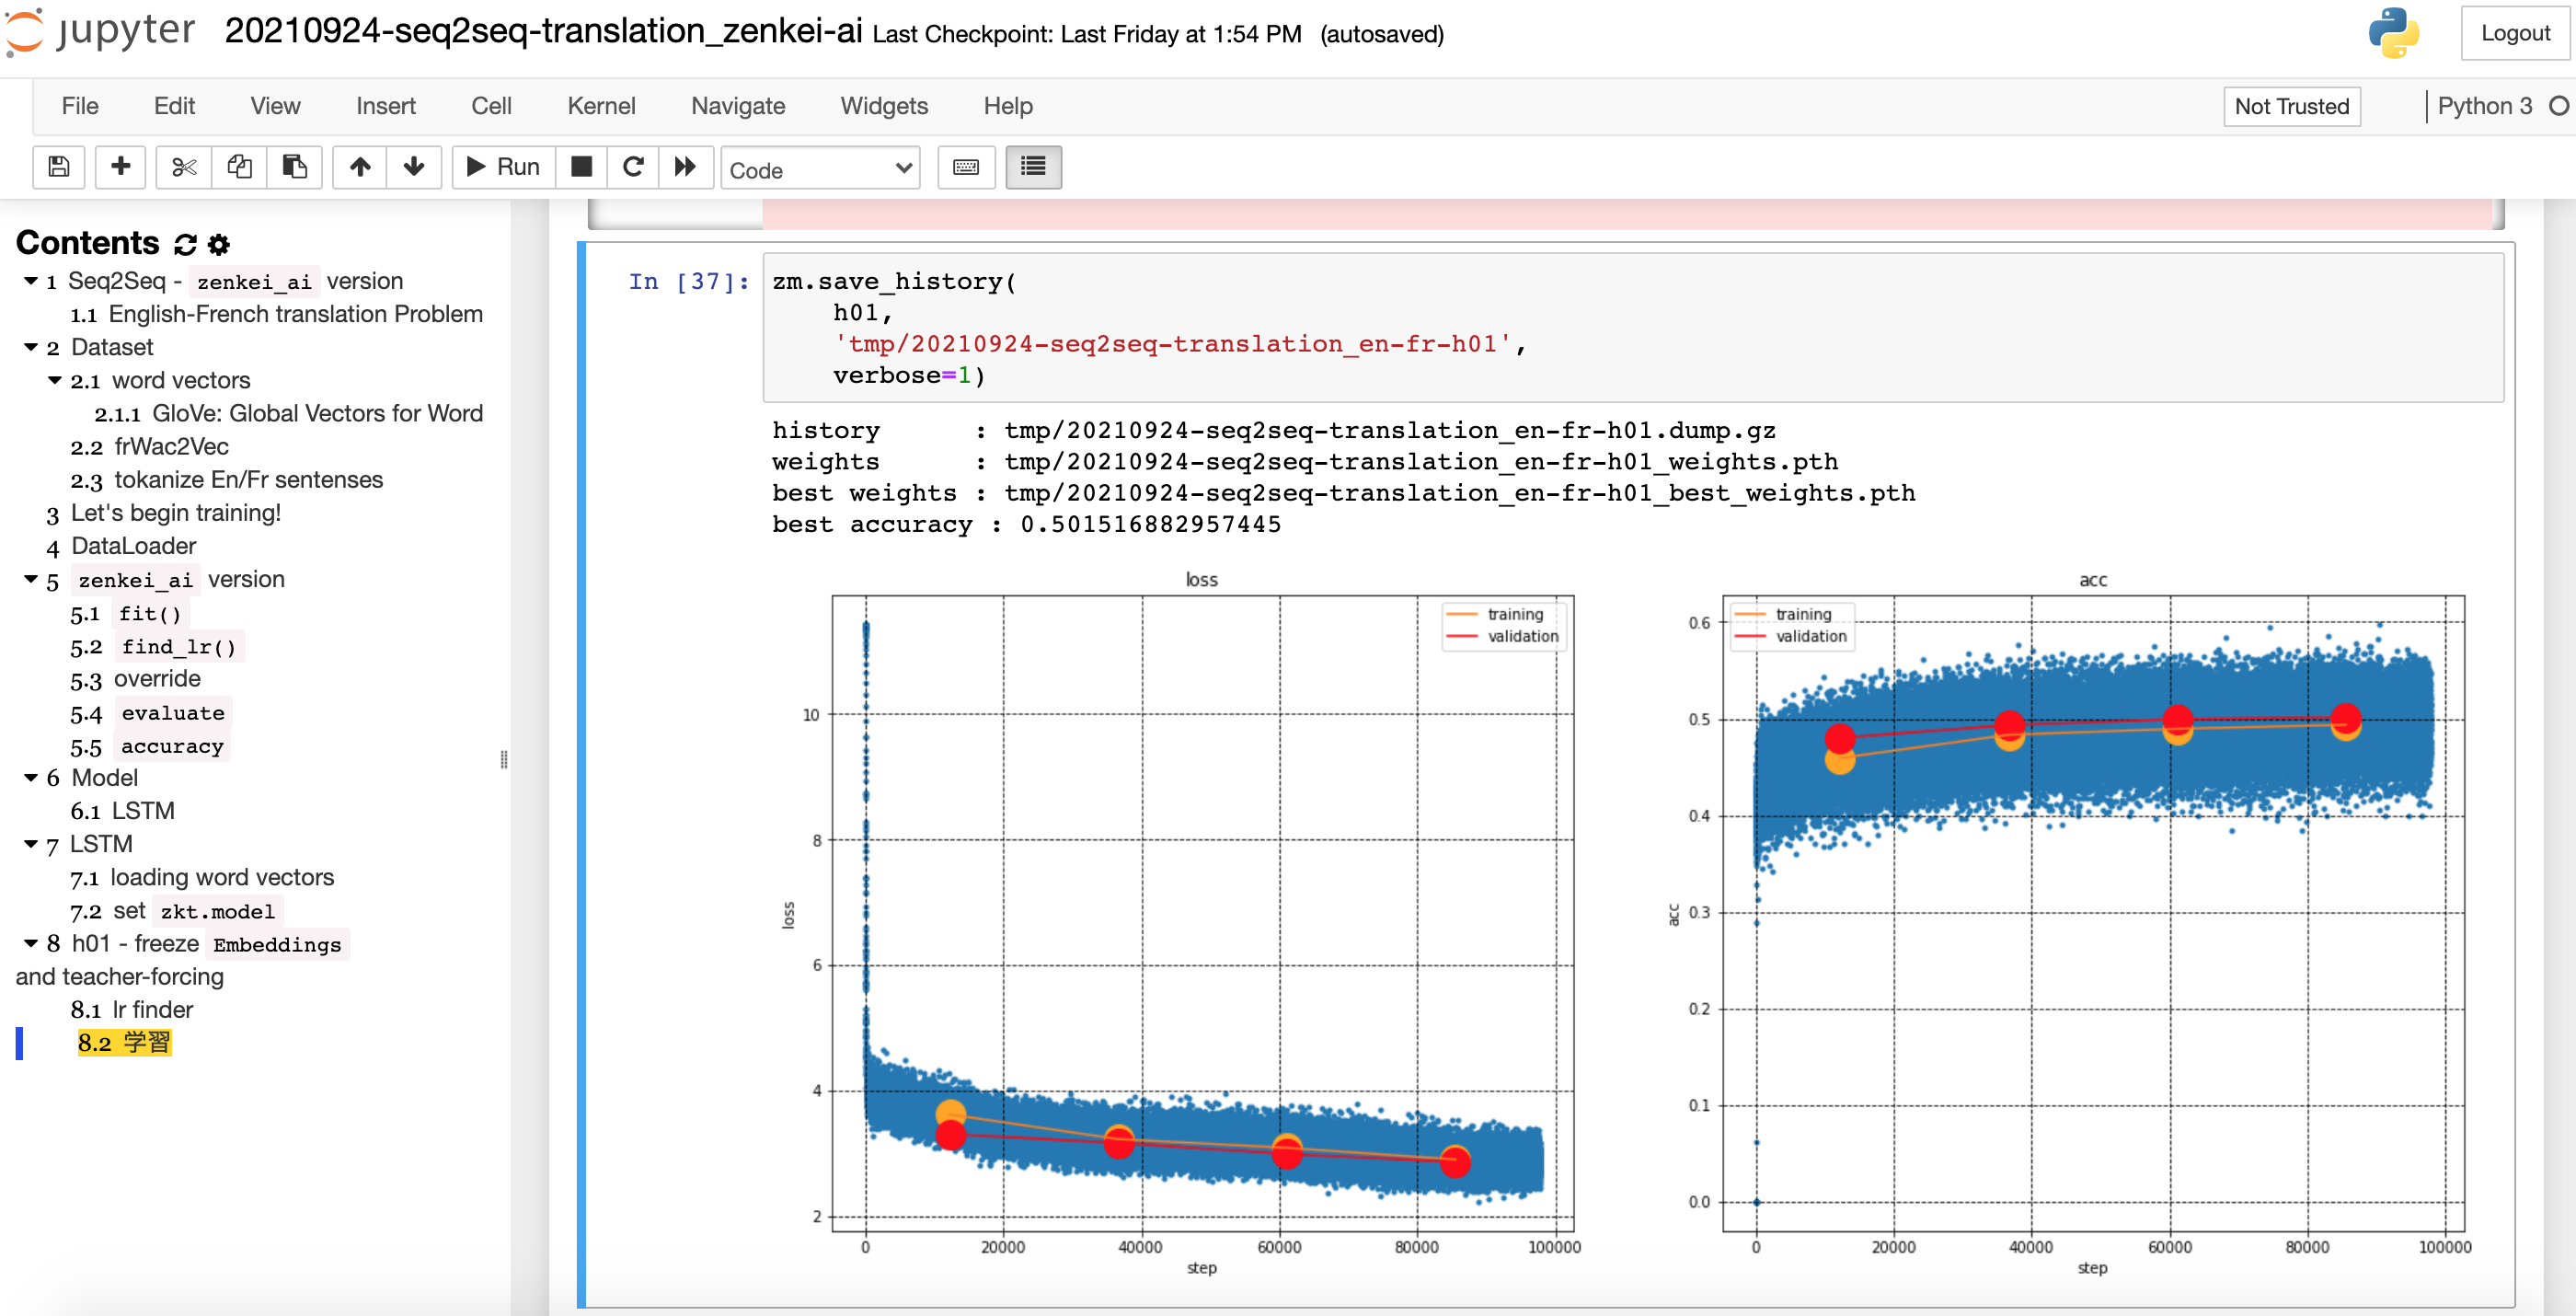
Task: Click the Last Checkpoint status text
Action: point(1087,34)
